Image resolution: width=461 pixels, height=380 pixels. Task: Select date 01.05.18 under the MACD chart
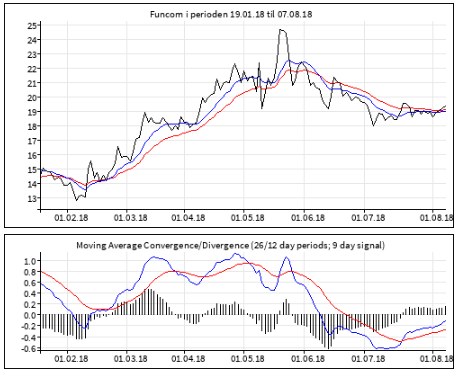pyautogui.click(x=247, y=359)
